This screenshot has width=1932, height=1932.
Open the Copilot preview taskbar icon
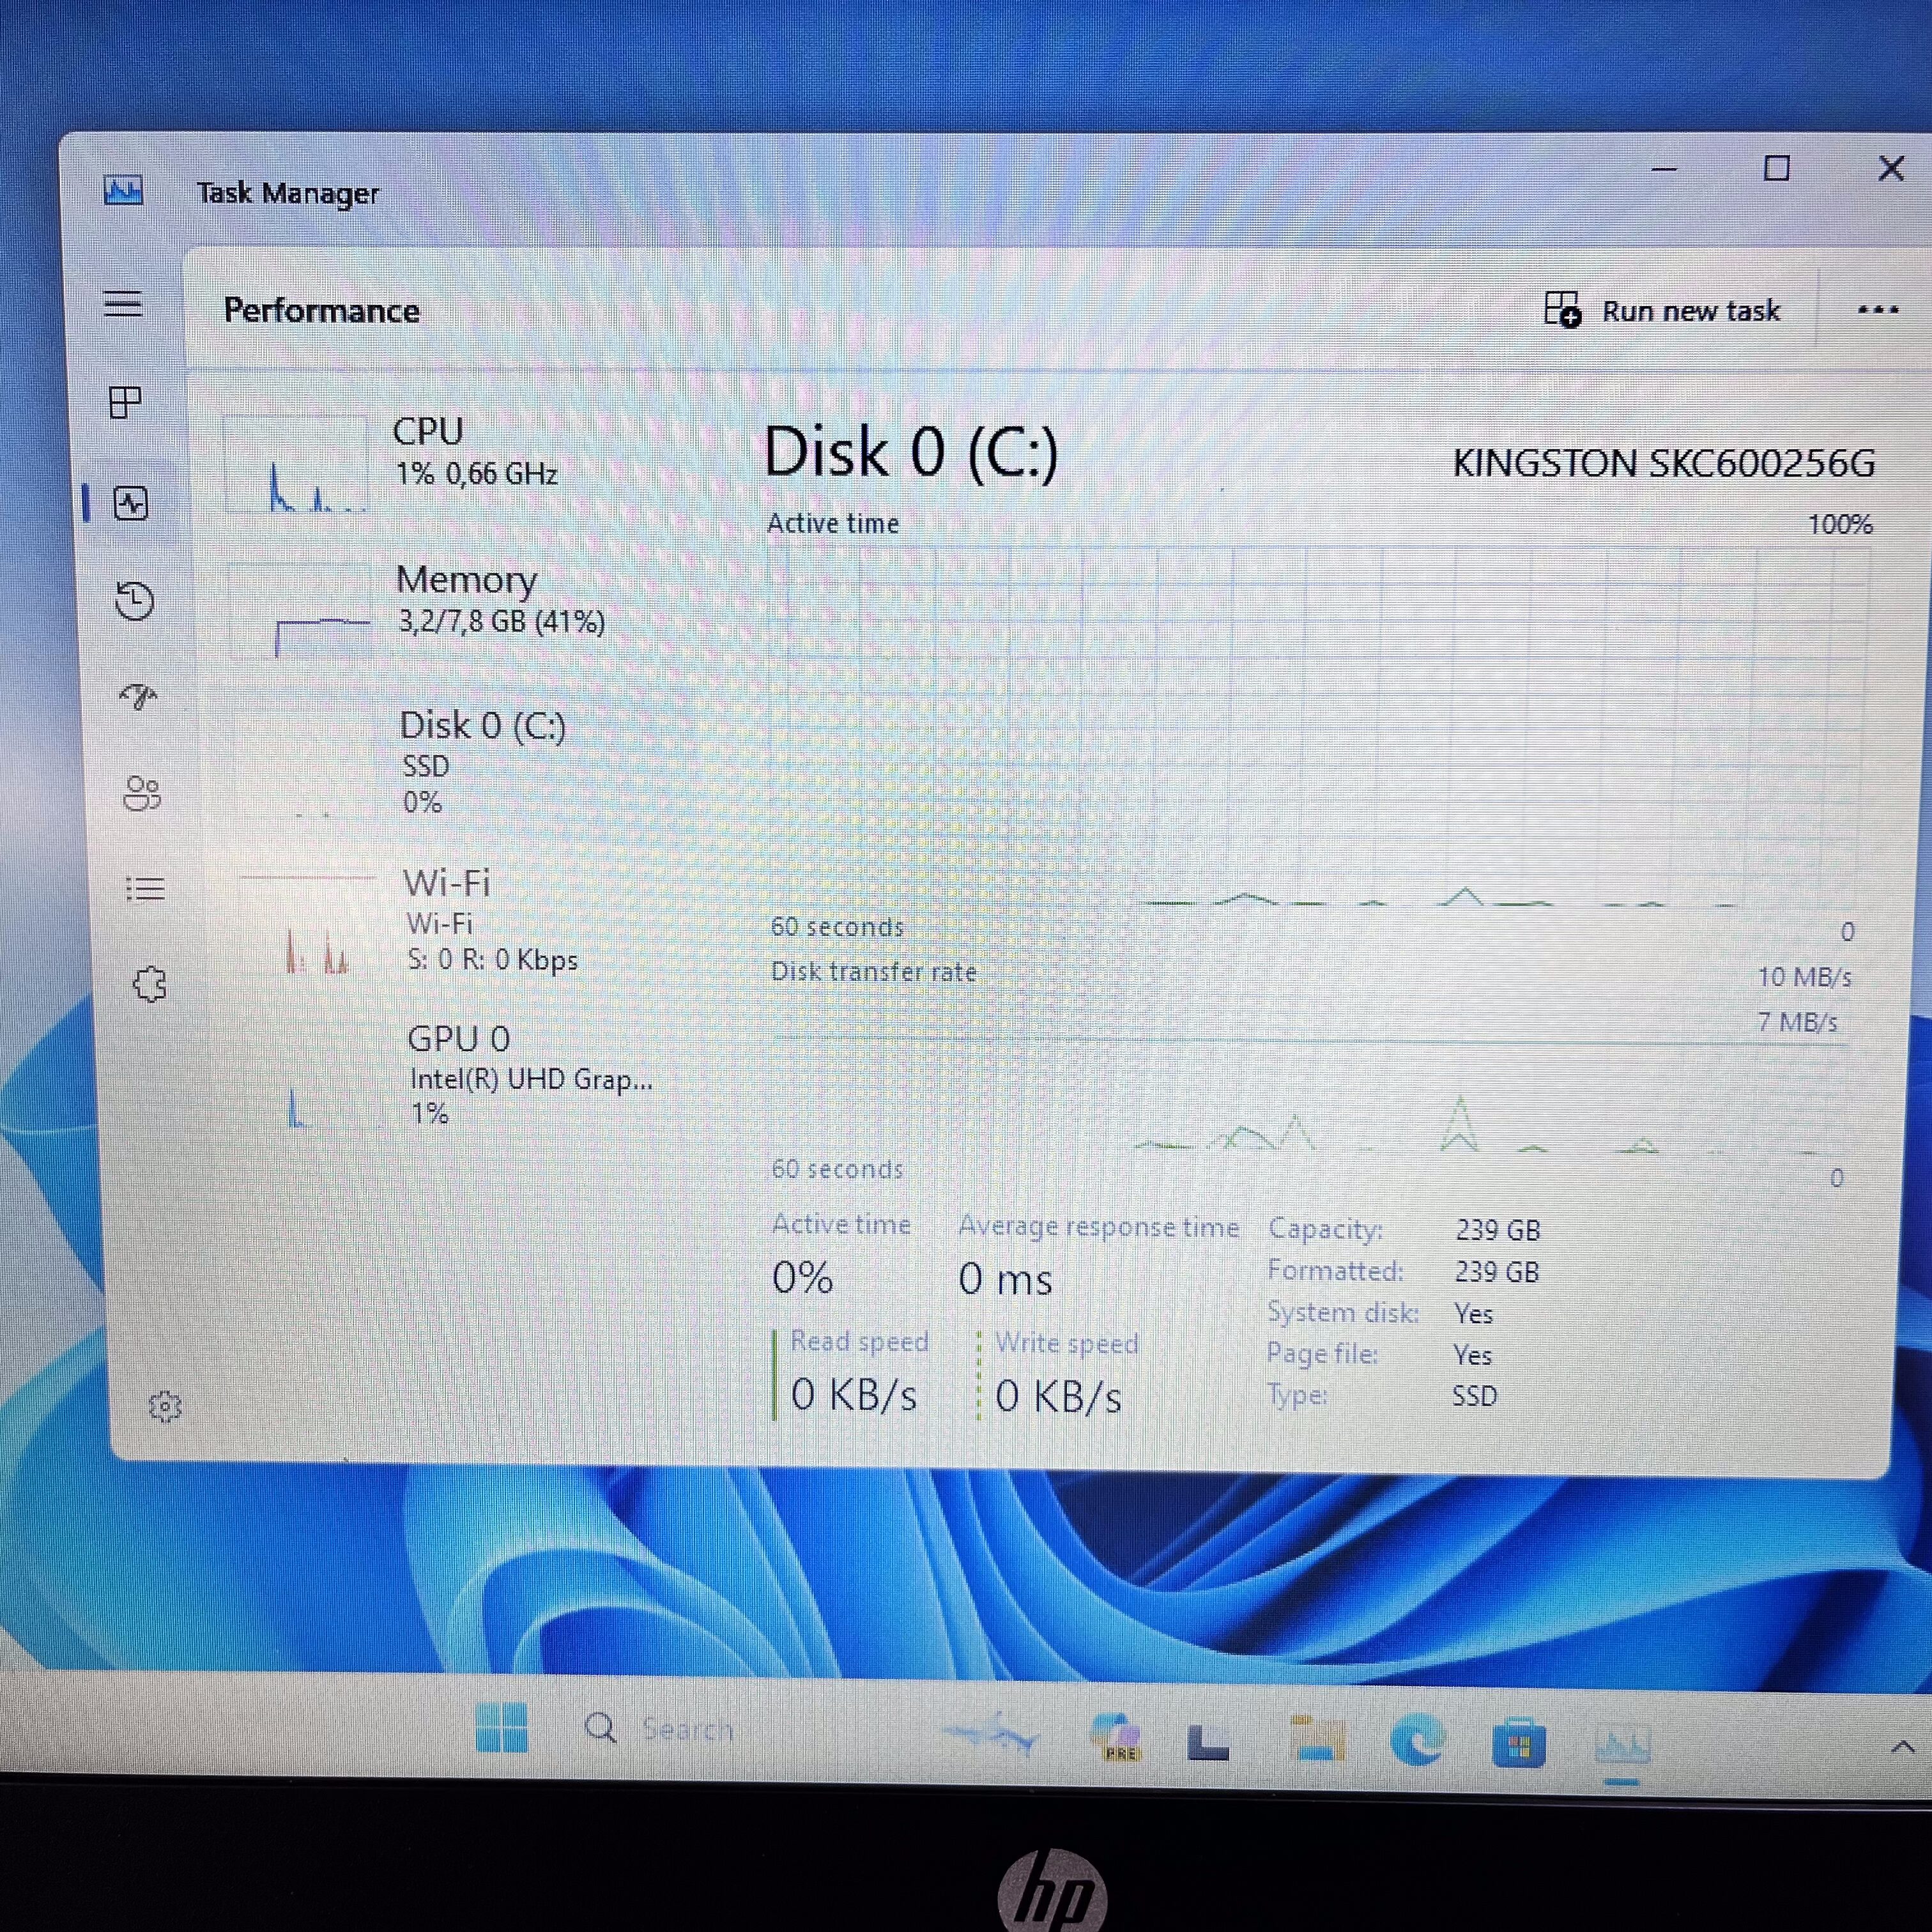coord(1116,1737)
